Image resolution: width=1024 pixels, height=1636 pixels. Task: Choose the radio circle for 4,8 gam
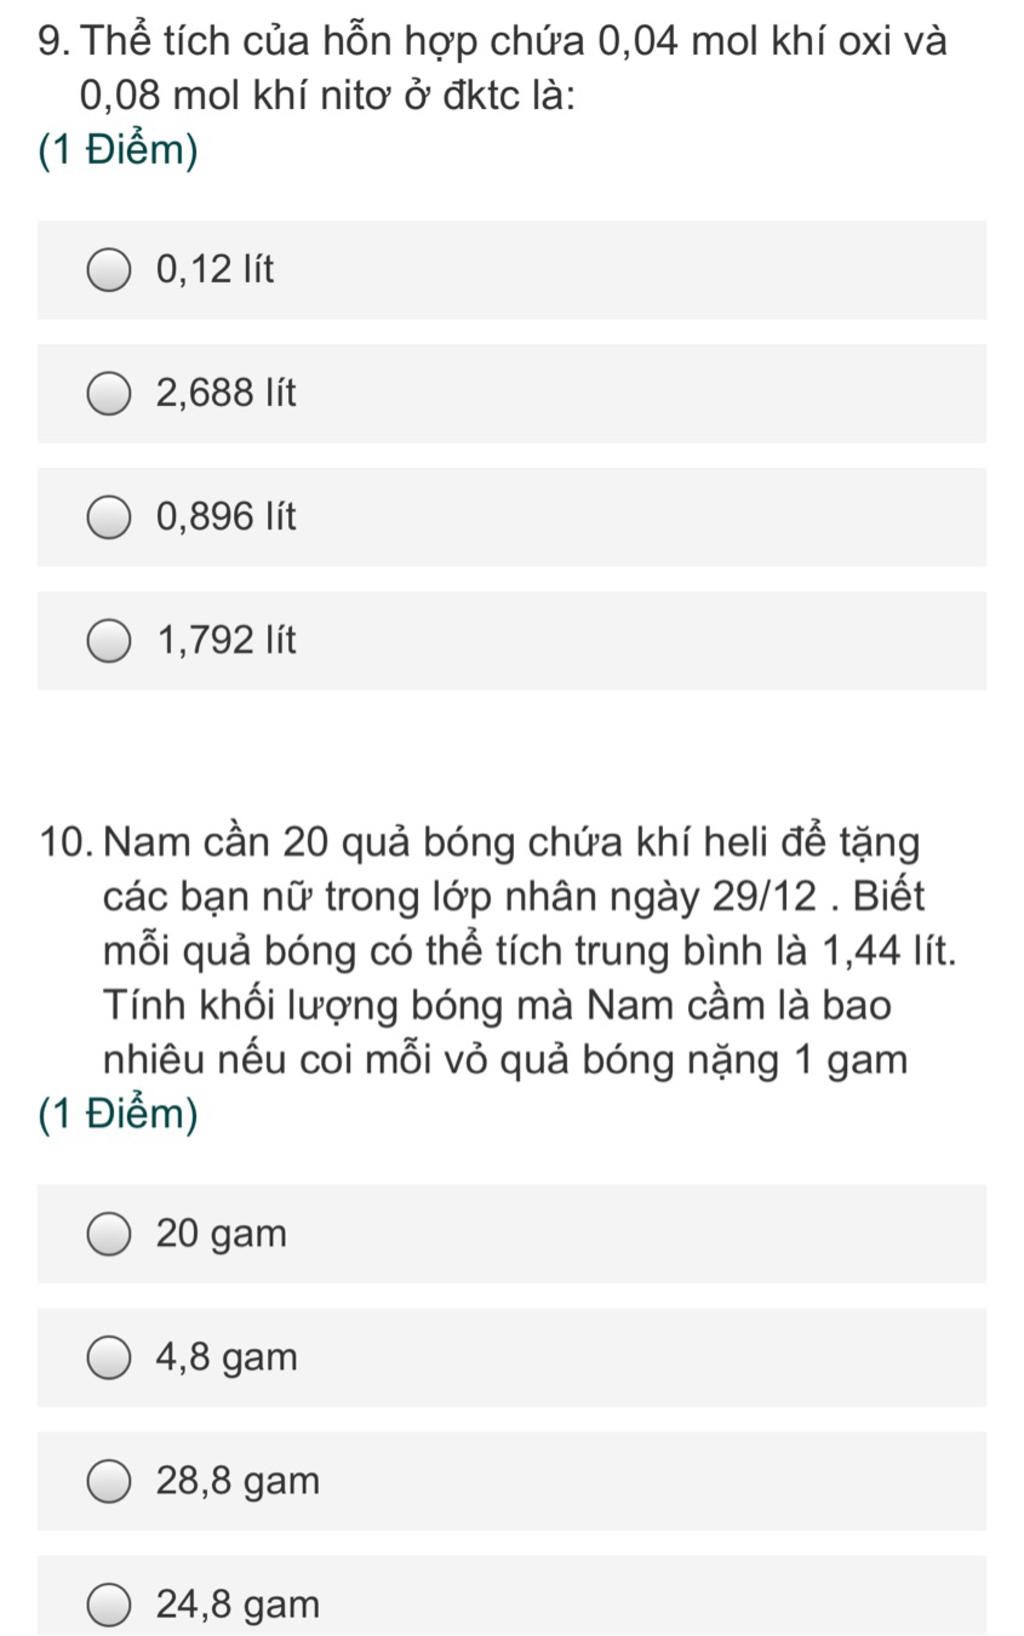[108, 1358]
